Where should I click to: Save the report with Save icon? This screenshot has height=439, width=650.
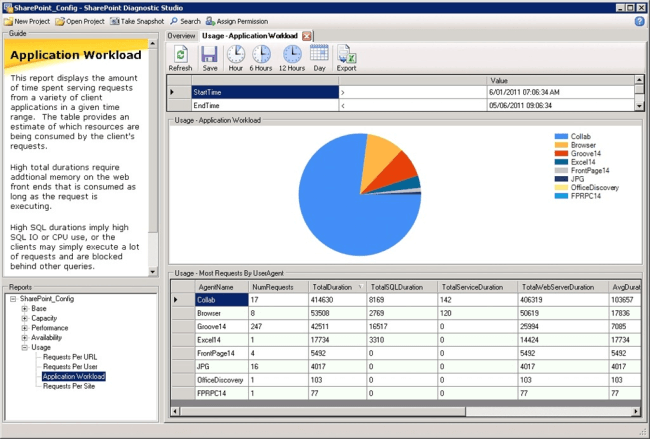(210, 58)
